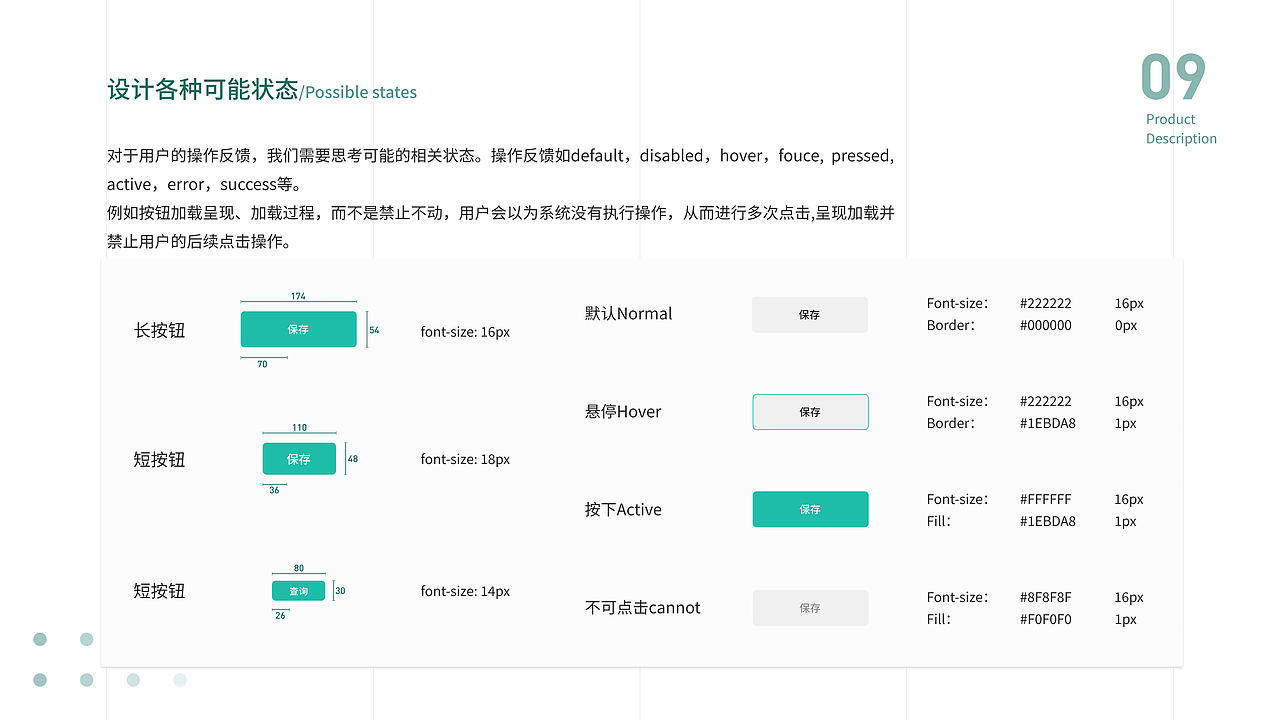Click the #F0F0F0 fill value text
This screenshot has width=1280, height=720.
click(1044, 619)
